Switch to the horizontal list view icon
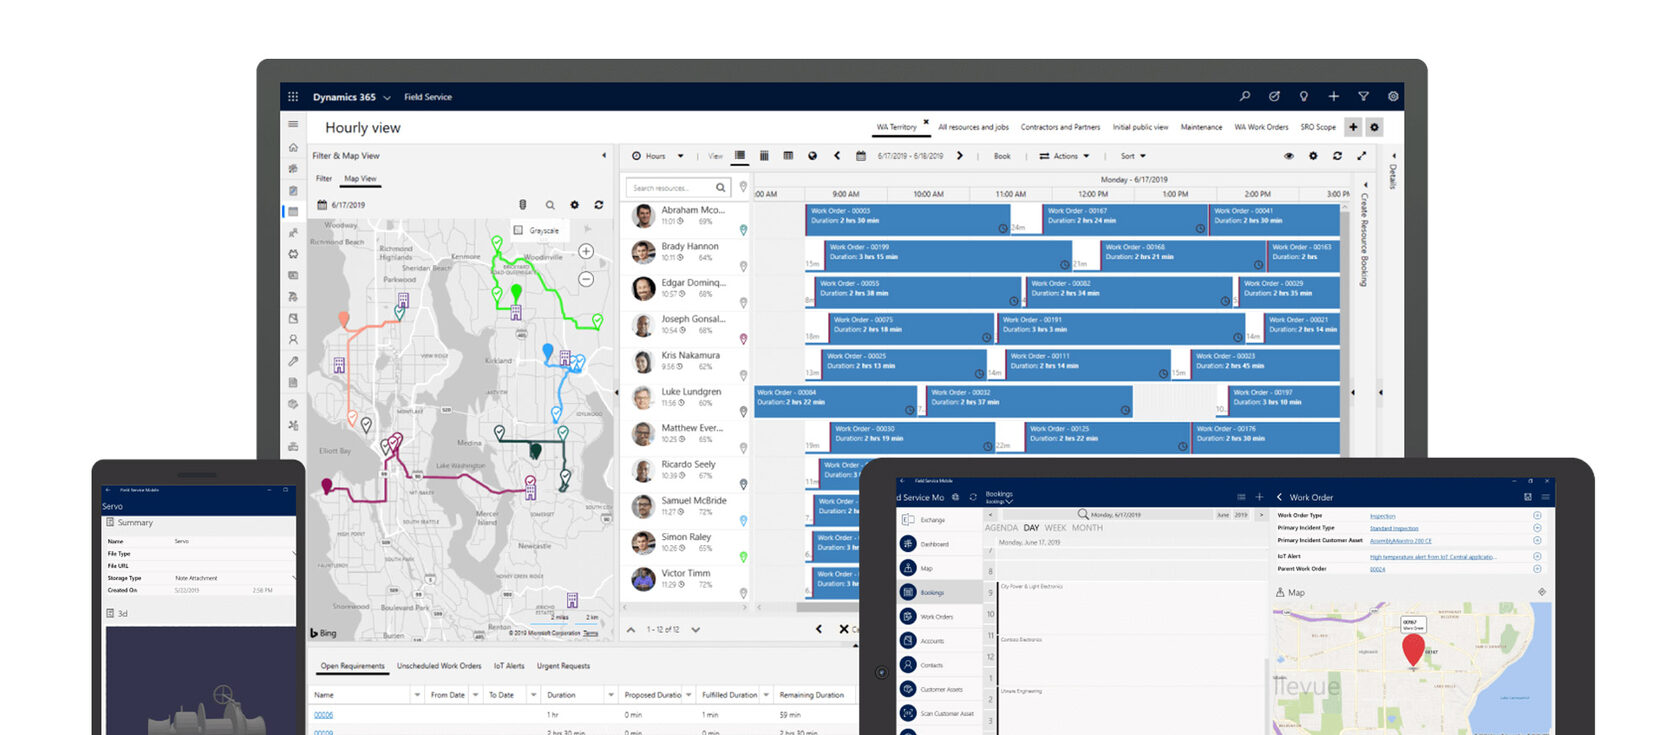This screenshot has height=735, width=1680. click(740, 156)
